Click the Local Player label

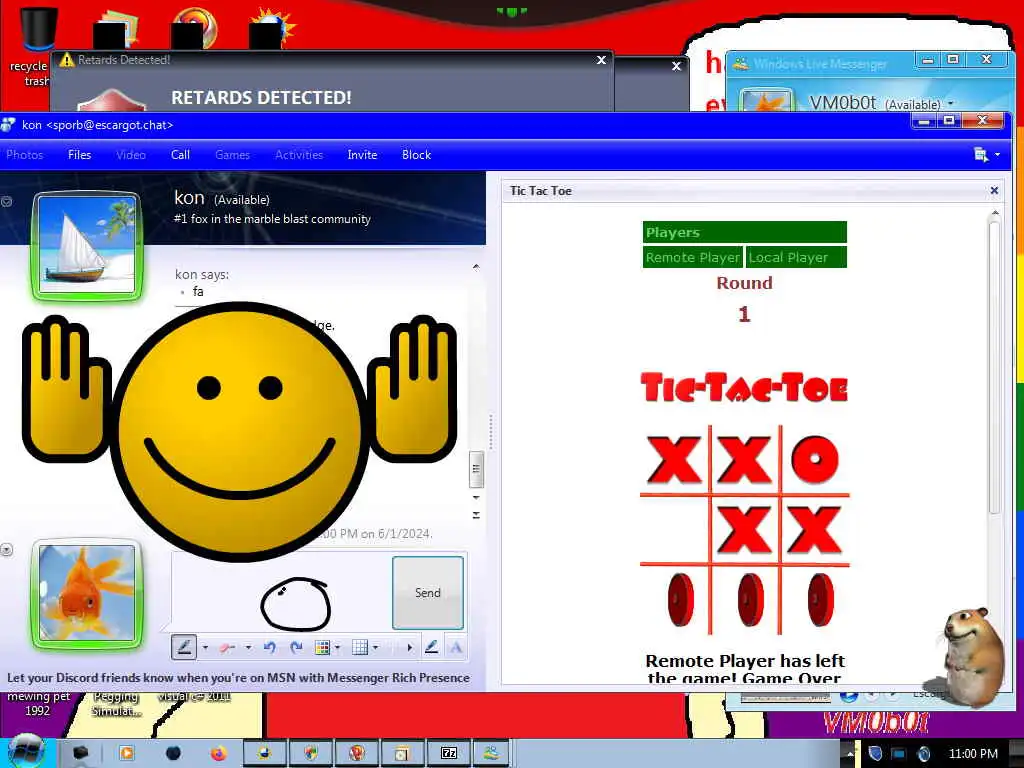tap(796, 257)
